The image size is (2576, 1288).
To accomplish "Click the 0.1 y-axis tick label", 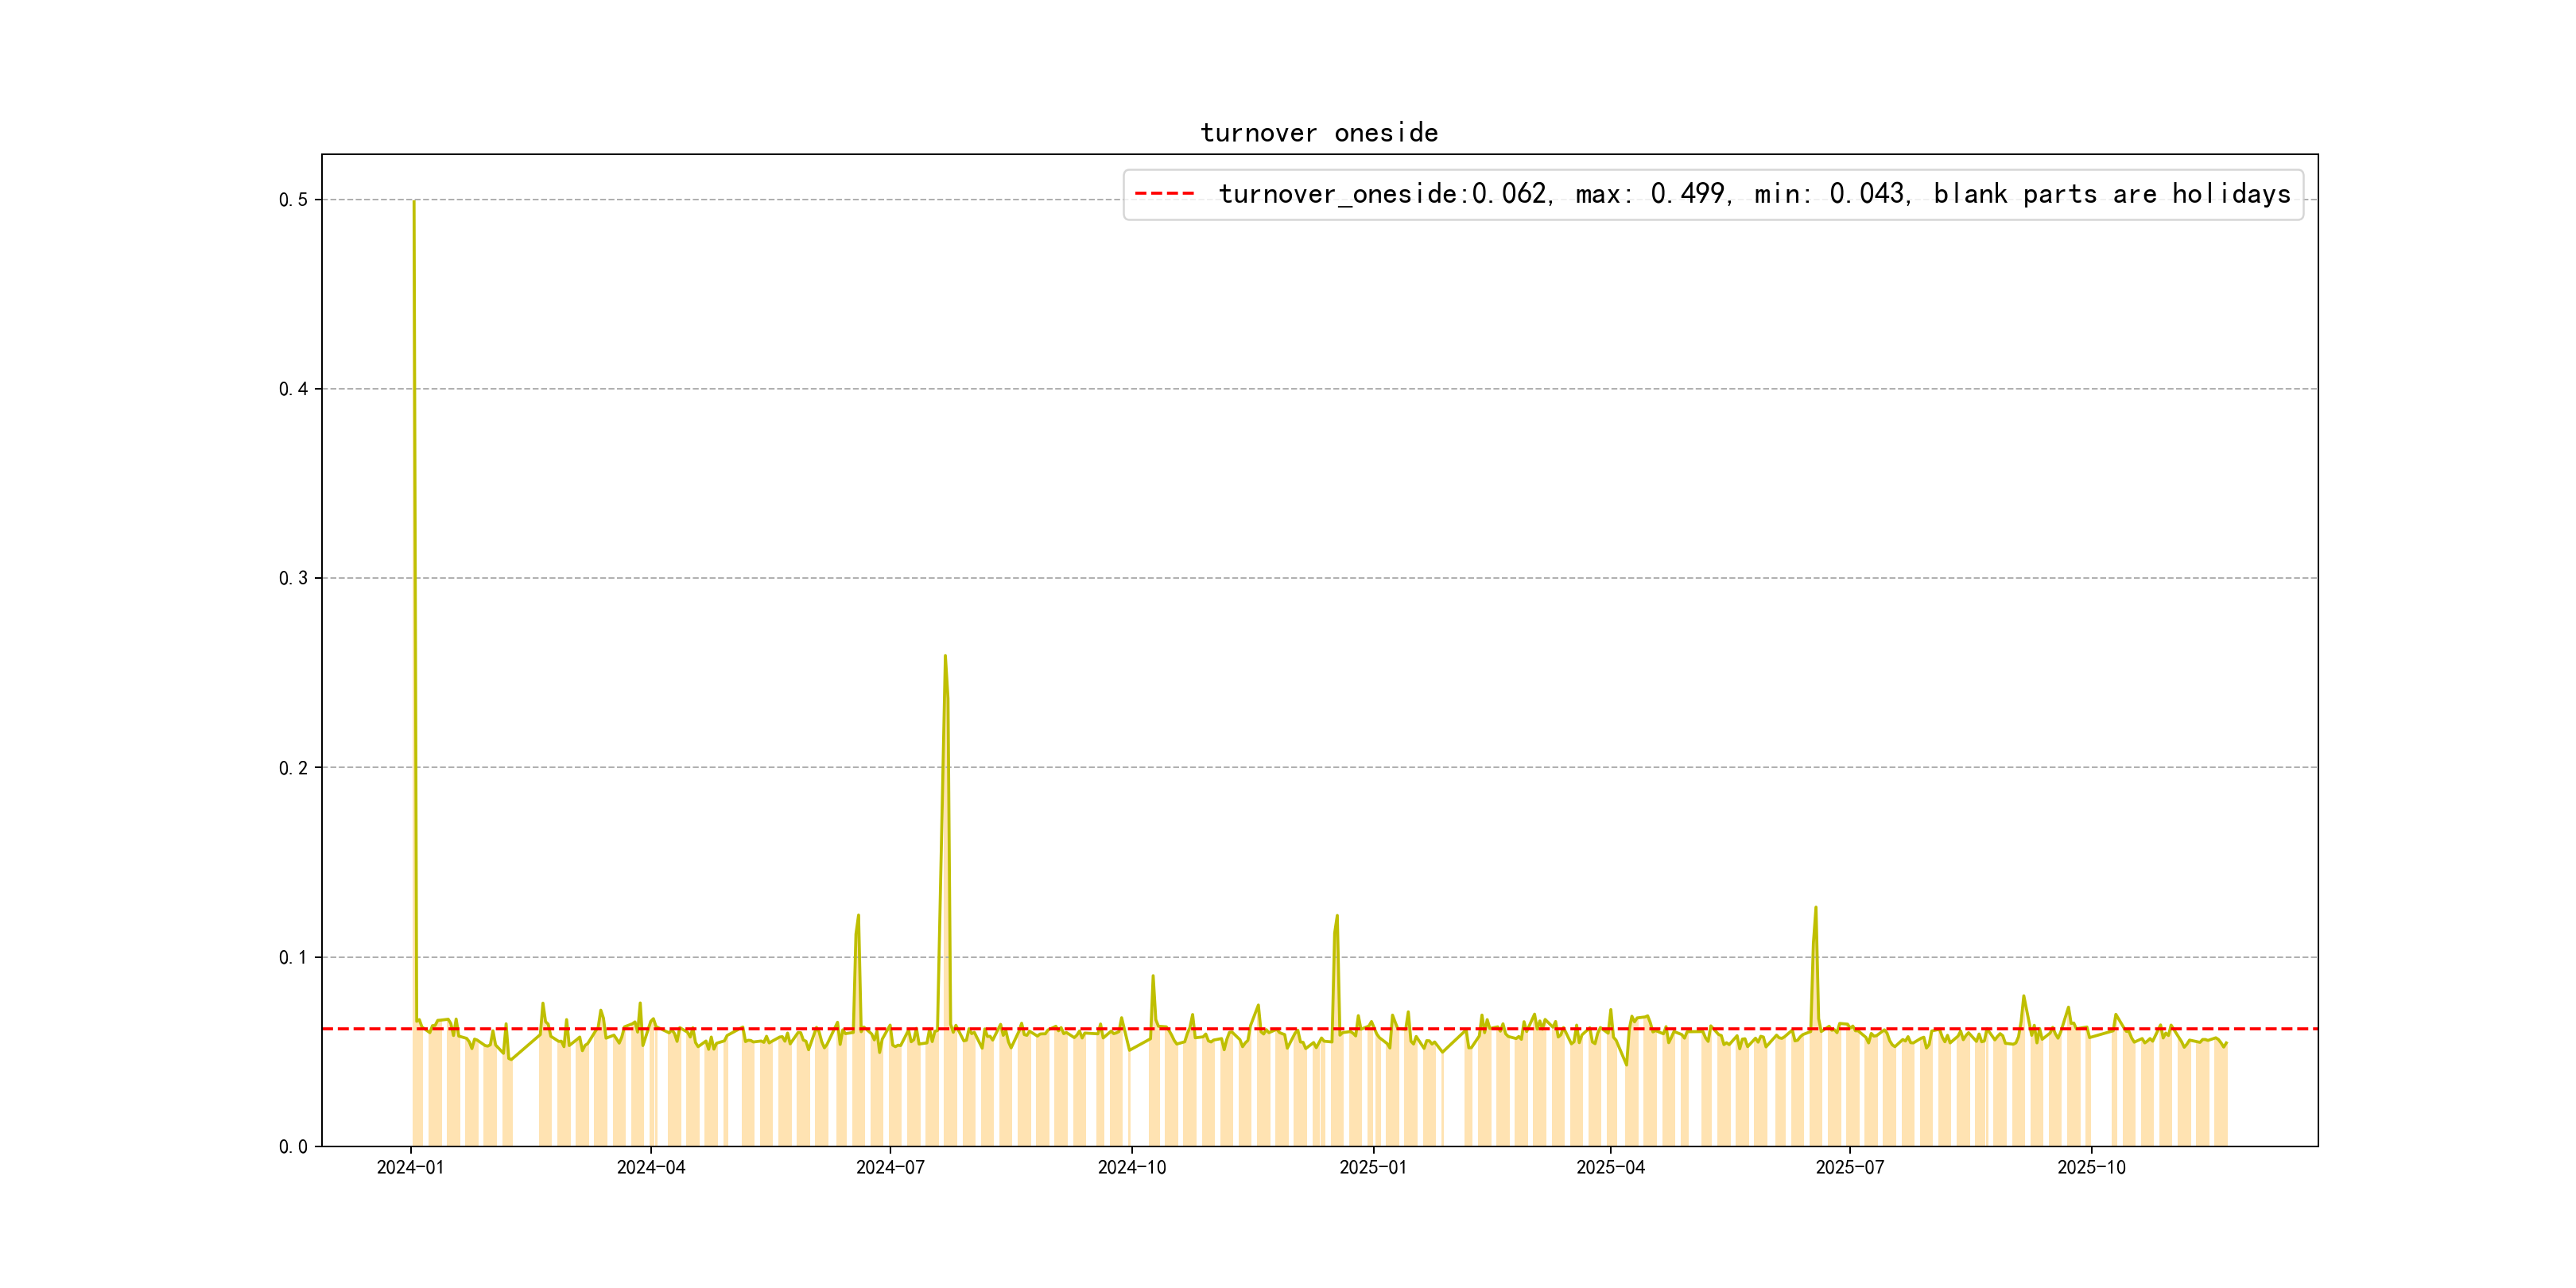I will coord(293,957).
